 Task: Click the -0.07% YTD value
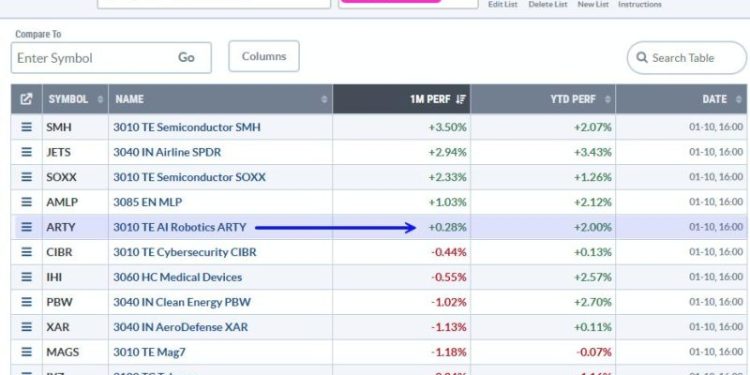594,352
